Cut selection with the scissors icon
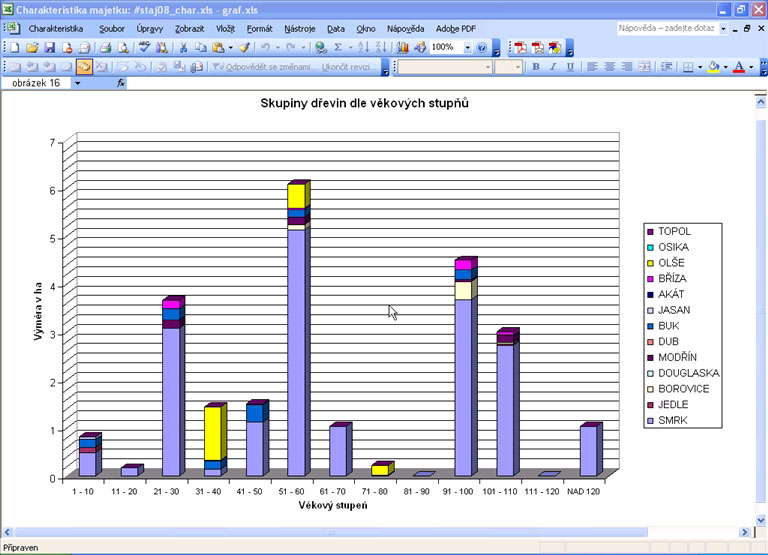Screen dimensions: 768x555 [184, 47]
